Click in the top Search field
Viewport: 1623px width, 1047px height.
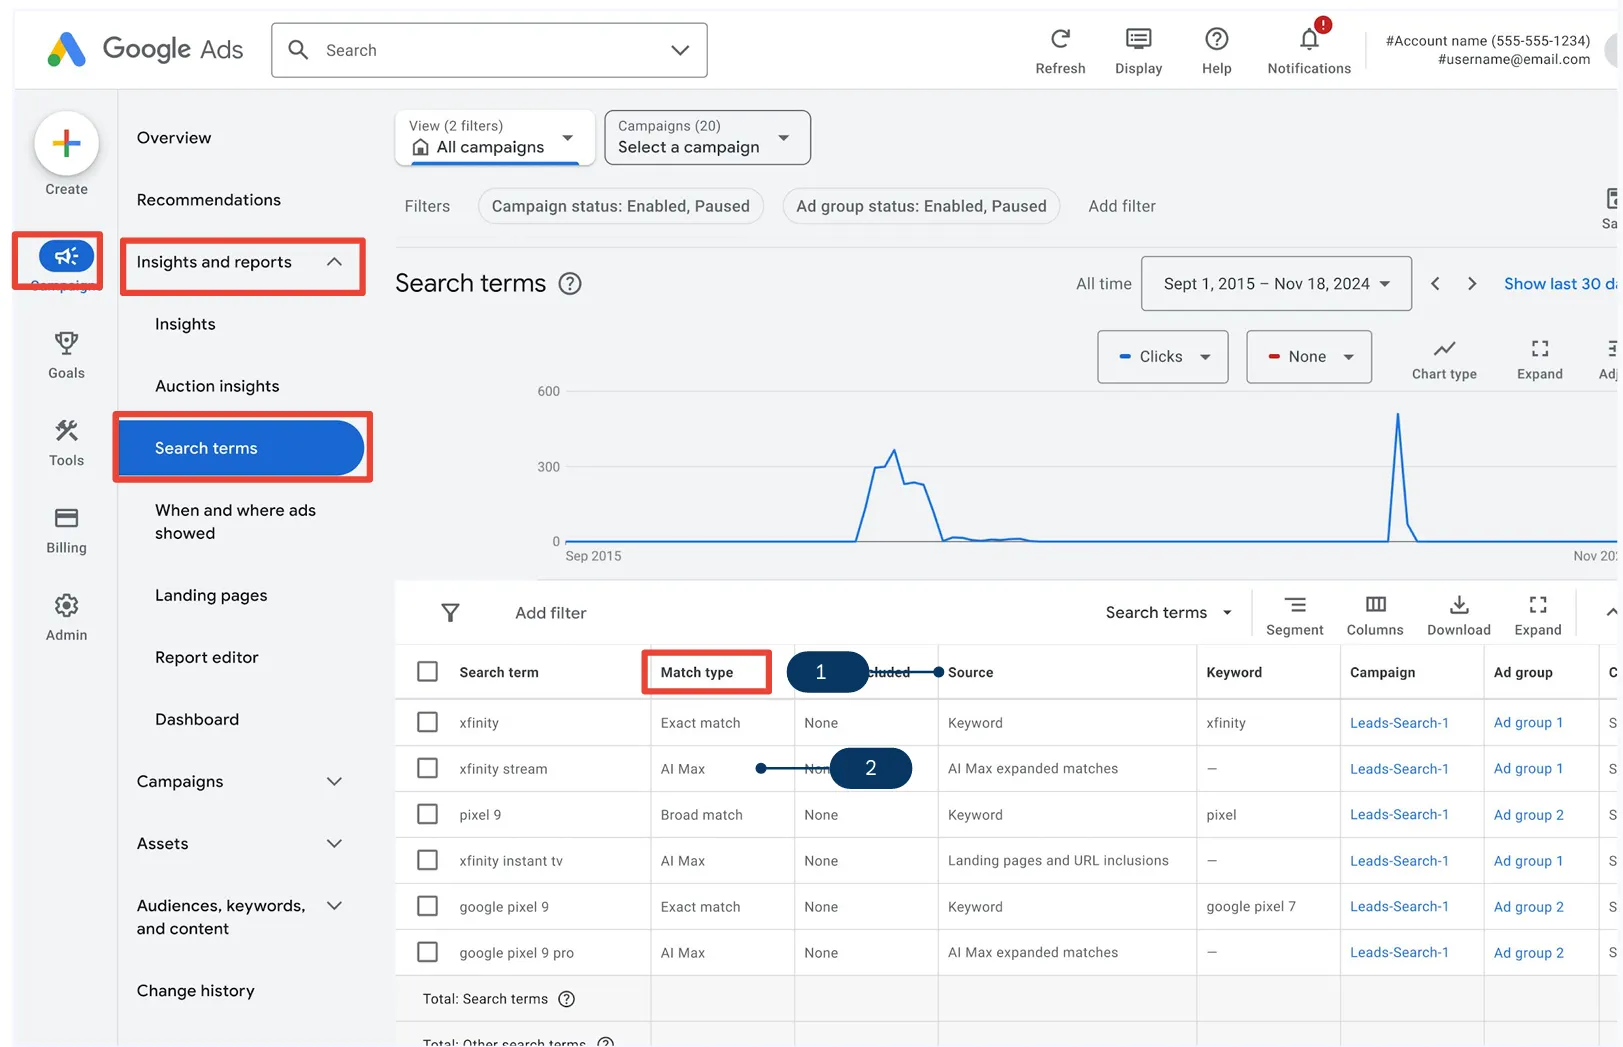pos(489,50)
